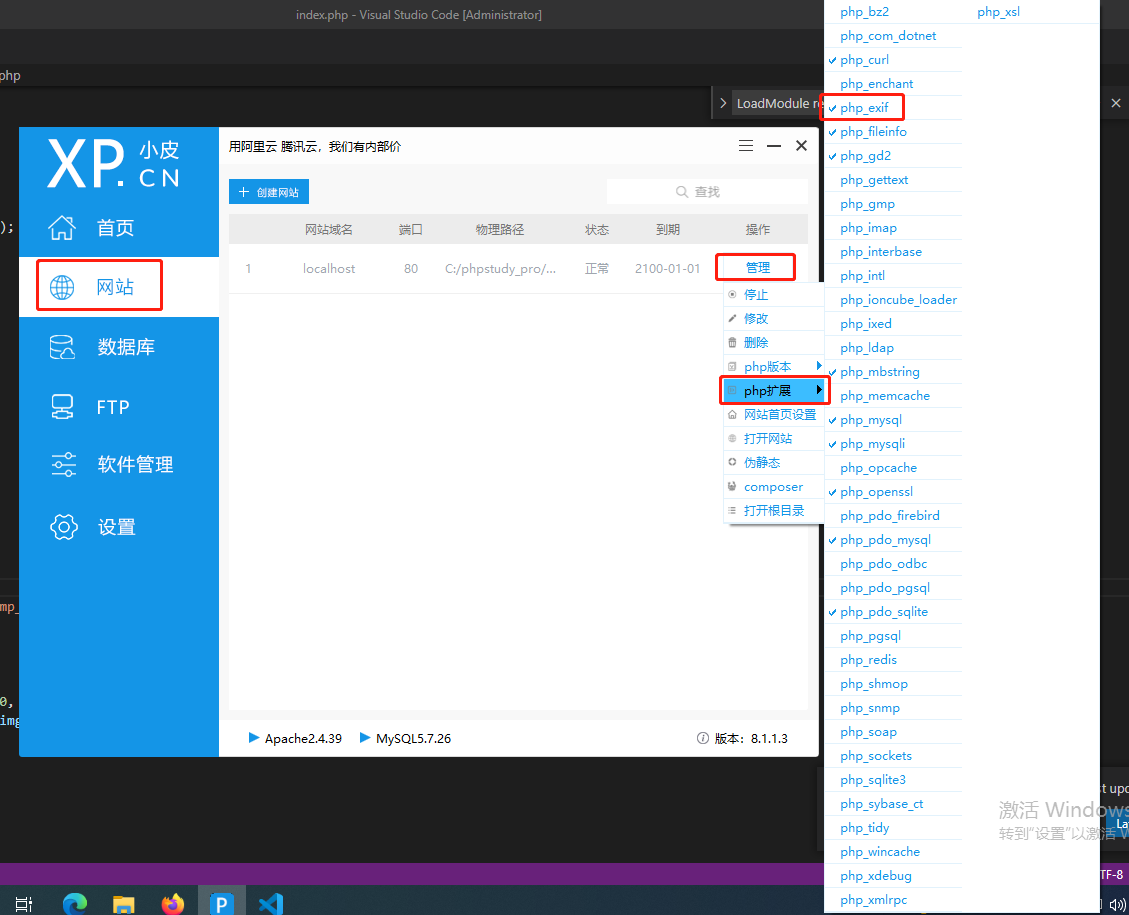The width and height of the screenshot is (1129, 915).
Task: Click the XP 小皮 CN logo
Action: pos(114,164)
